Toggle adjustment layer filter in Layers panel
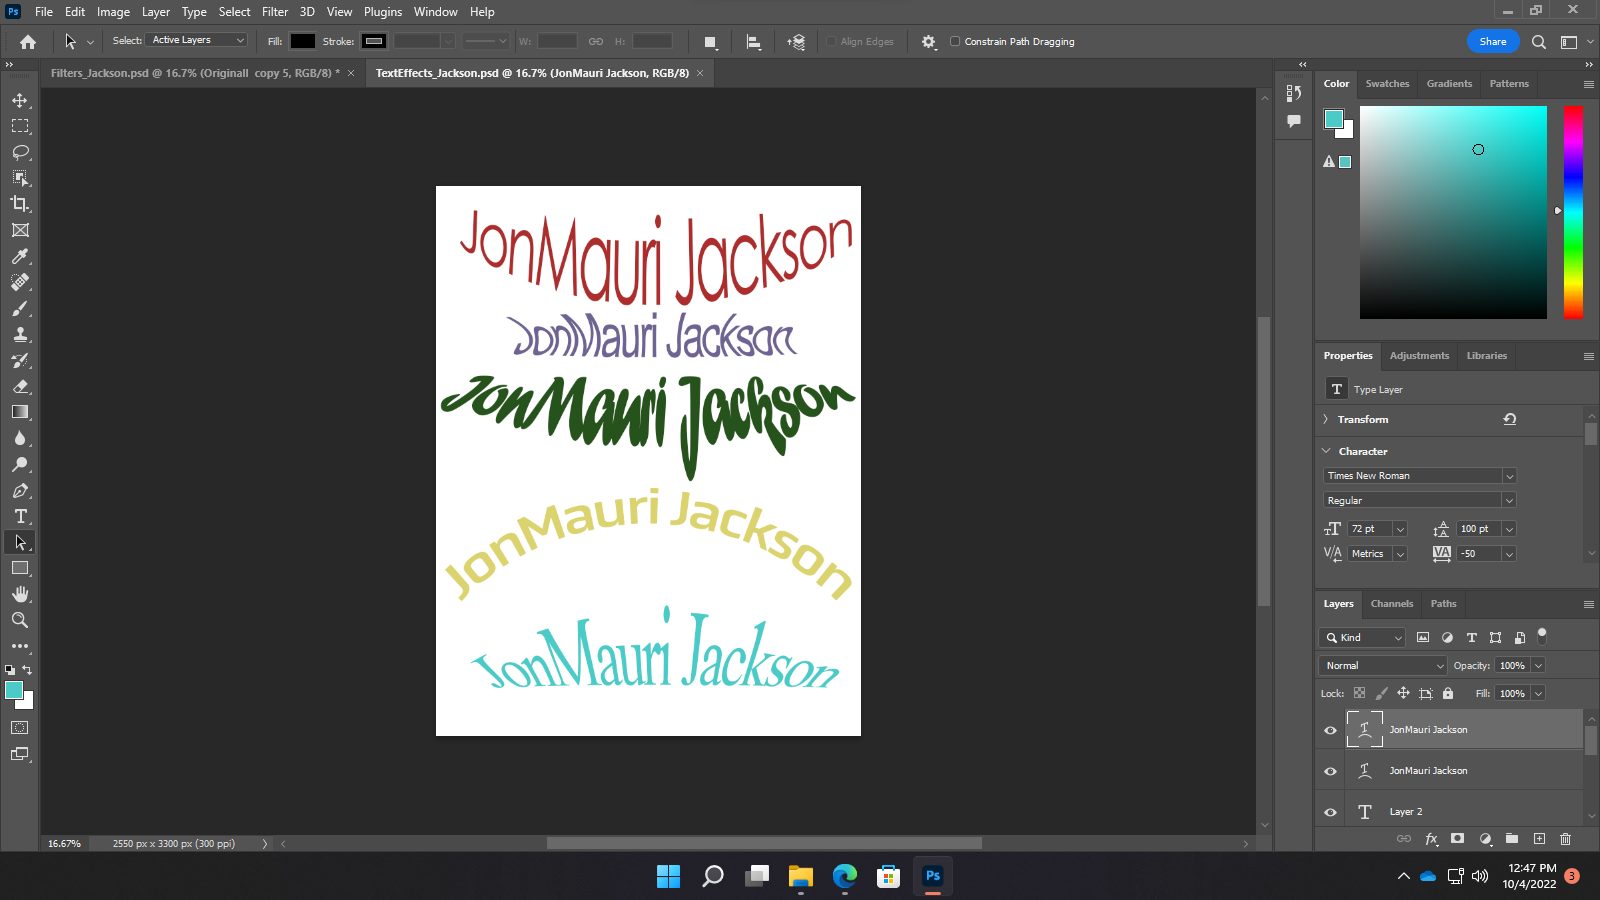This screenshot has height=900, width=1600. coord(1447,637)
